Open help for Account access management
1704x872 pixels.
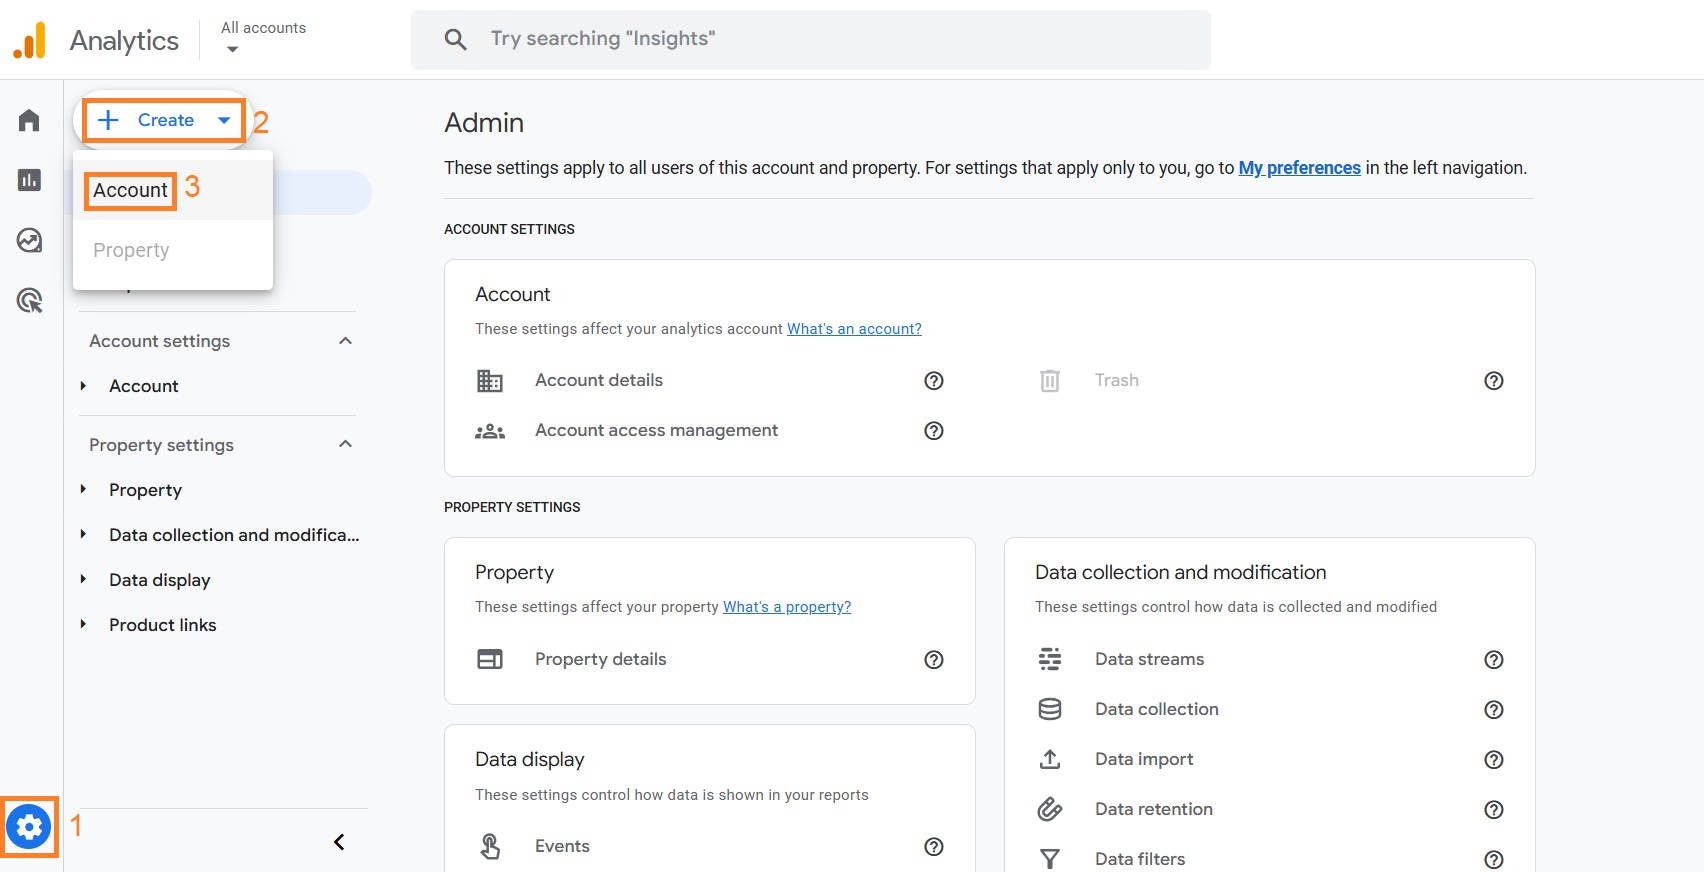(934, 431)
